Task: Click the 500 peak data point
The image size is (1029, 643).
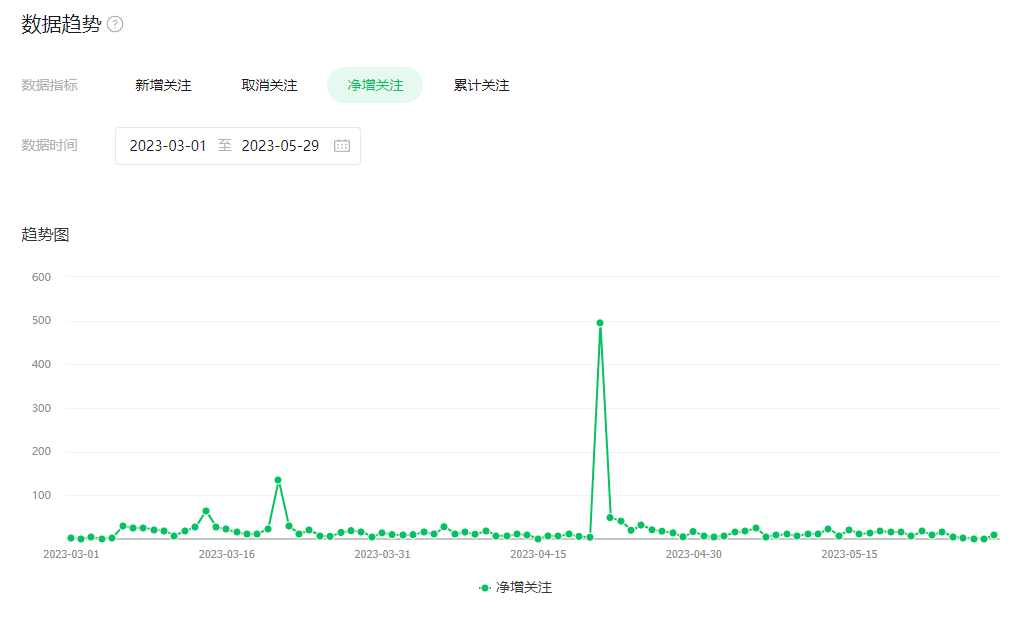Action: pyautogui.click(x=600, y=323)
